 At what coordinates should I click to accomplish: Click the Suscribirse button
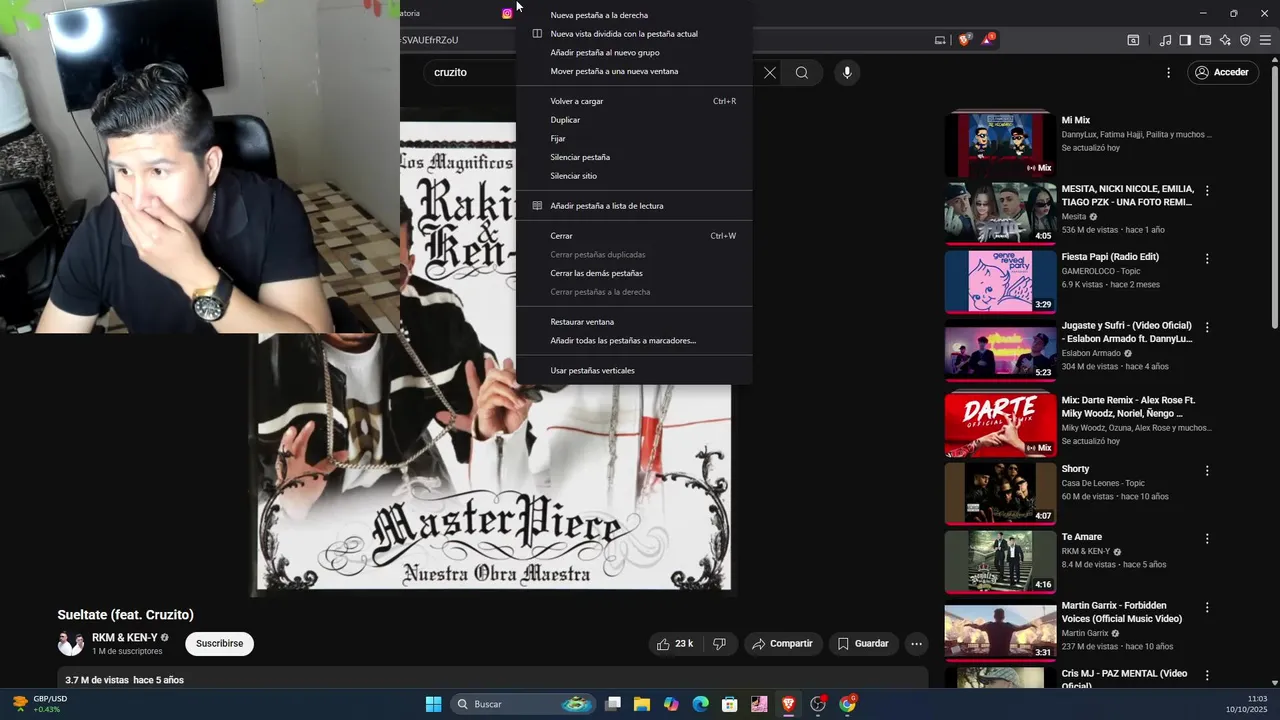coord(220,644)
